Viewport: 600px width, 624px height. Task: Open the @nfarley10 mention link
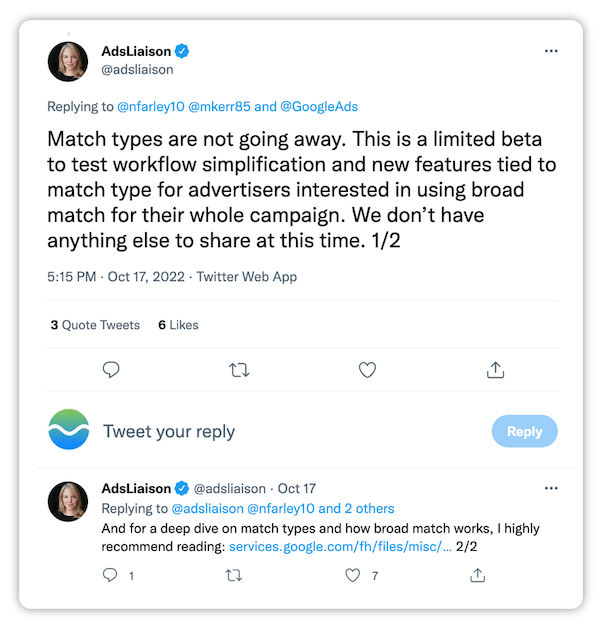[151, 106]
